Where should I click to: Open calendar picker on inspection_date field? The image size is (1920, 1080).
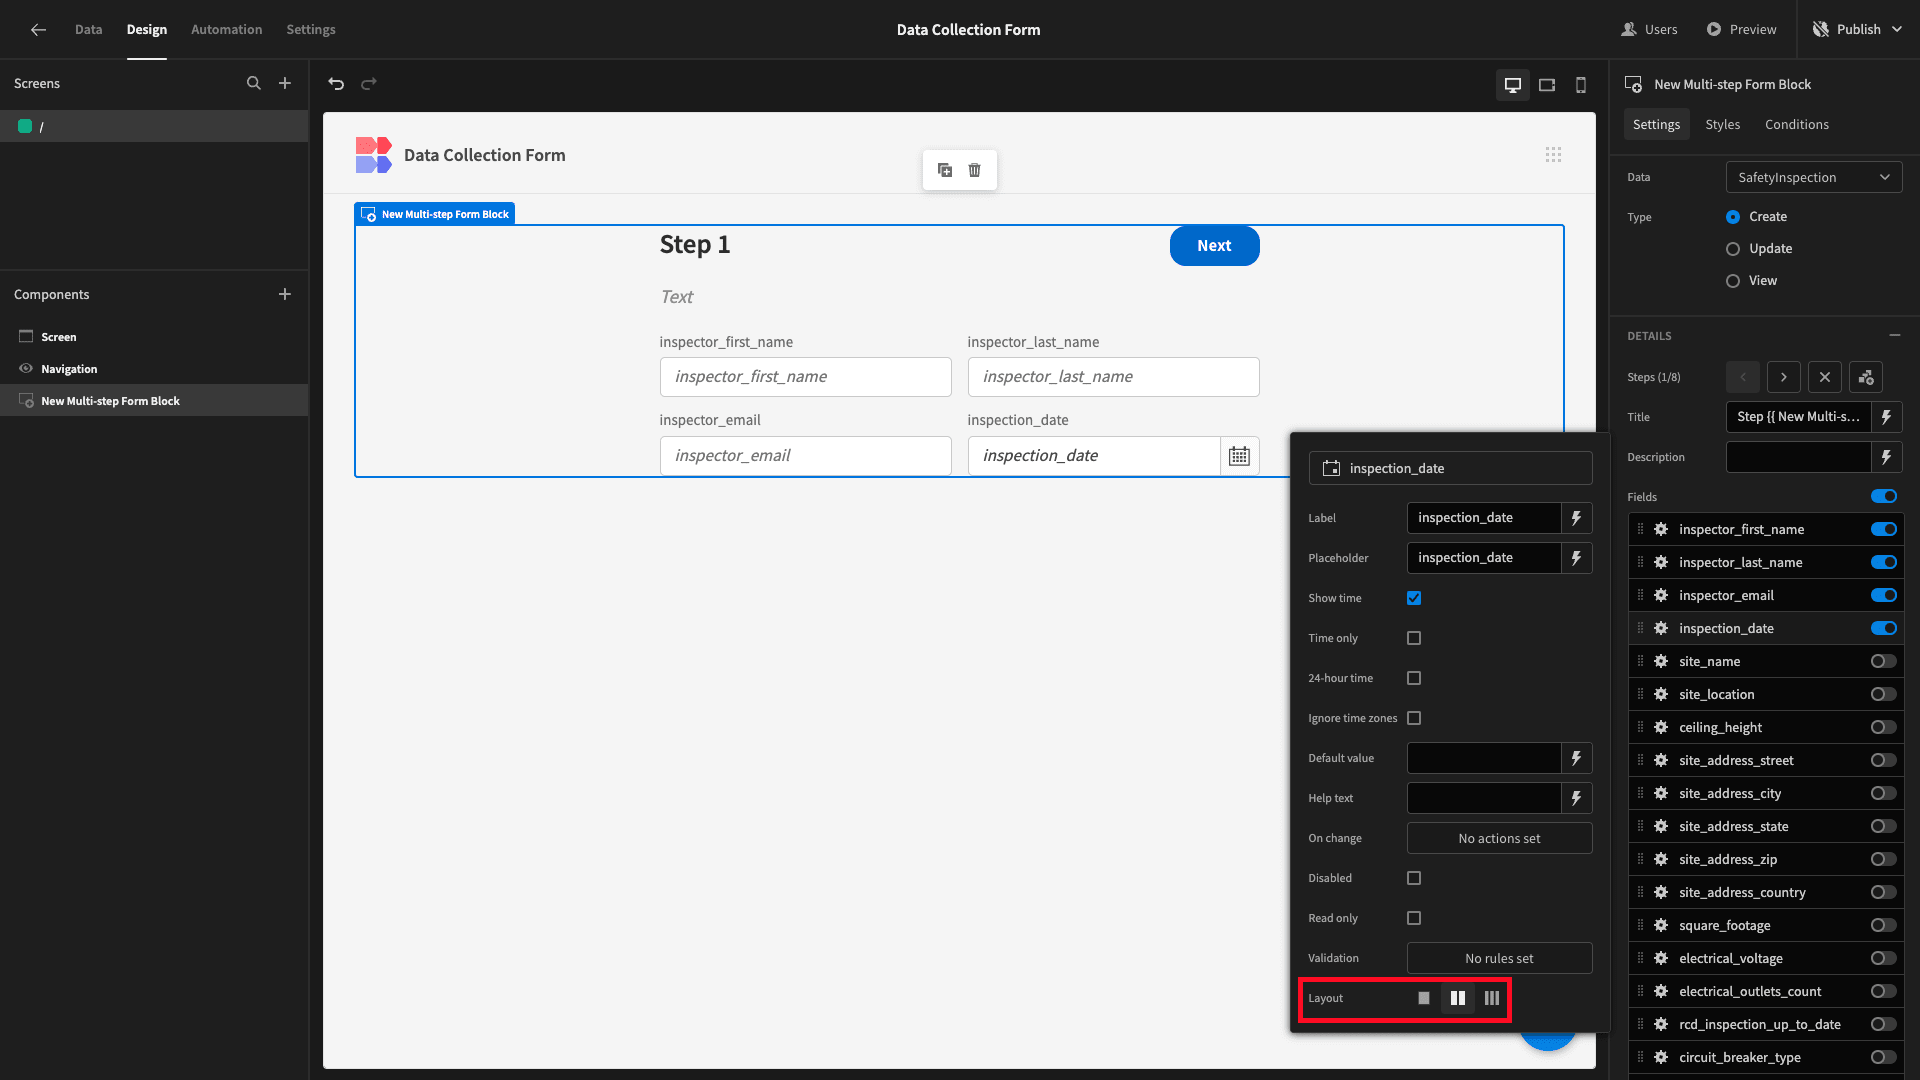tap(1239, 456)
